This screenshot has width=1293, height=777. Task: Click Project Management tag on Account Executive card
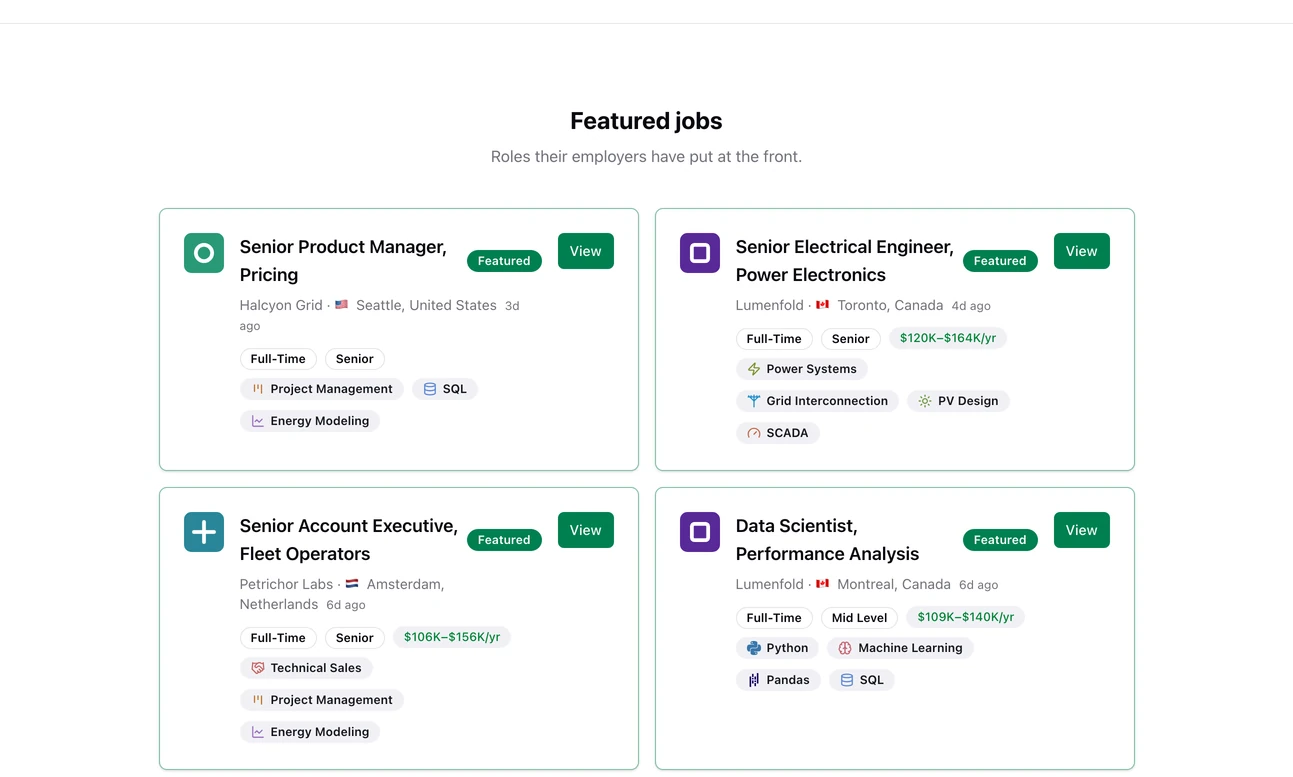tap(322, 700)
